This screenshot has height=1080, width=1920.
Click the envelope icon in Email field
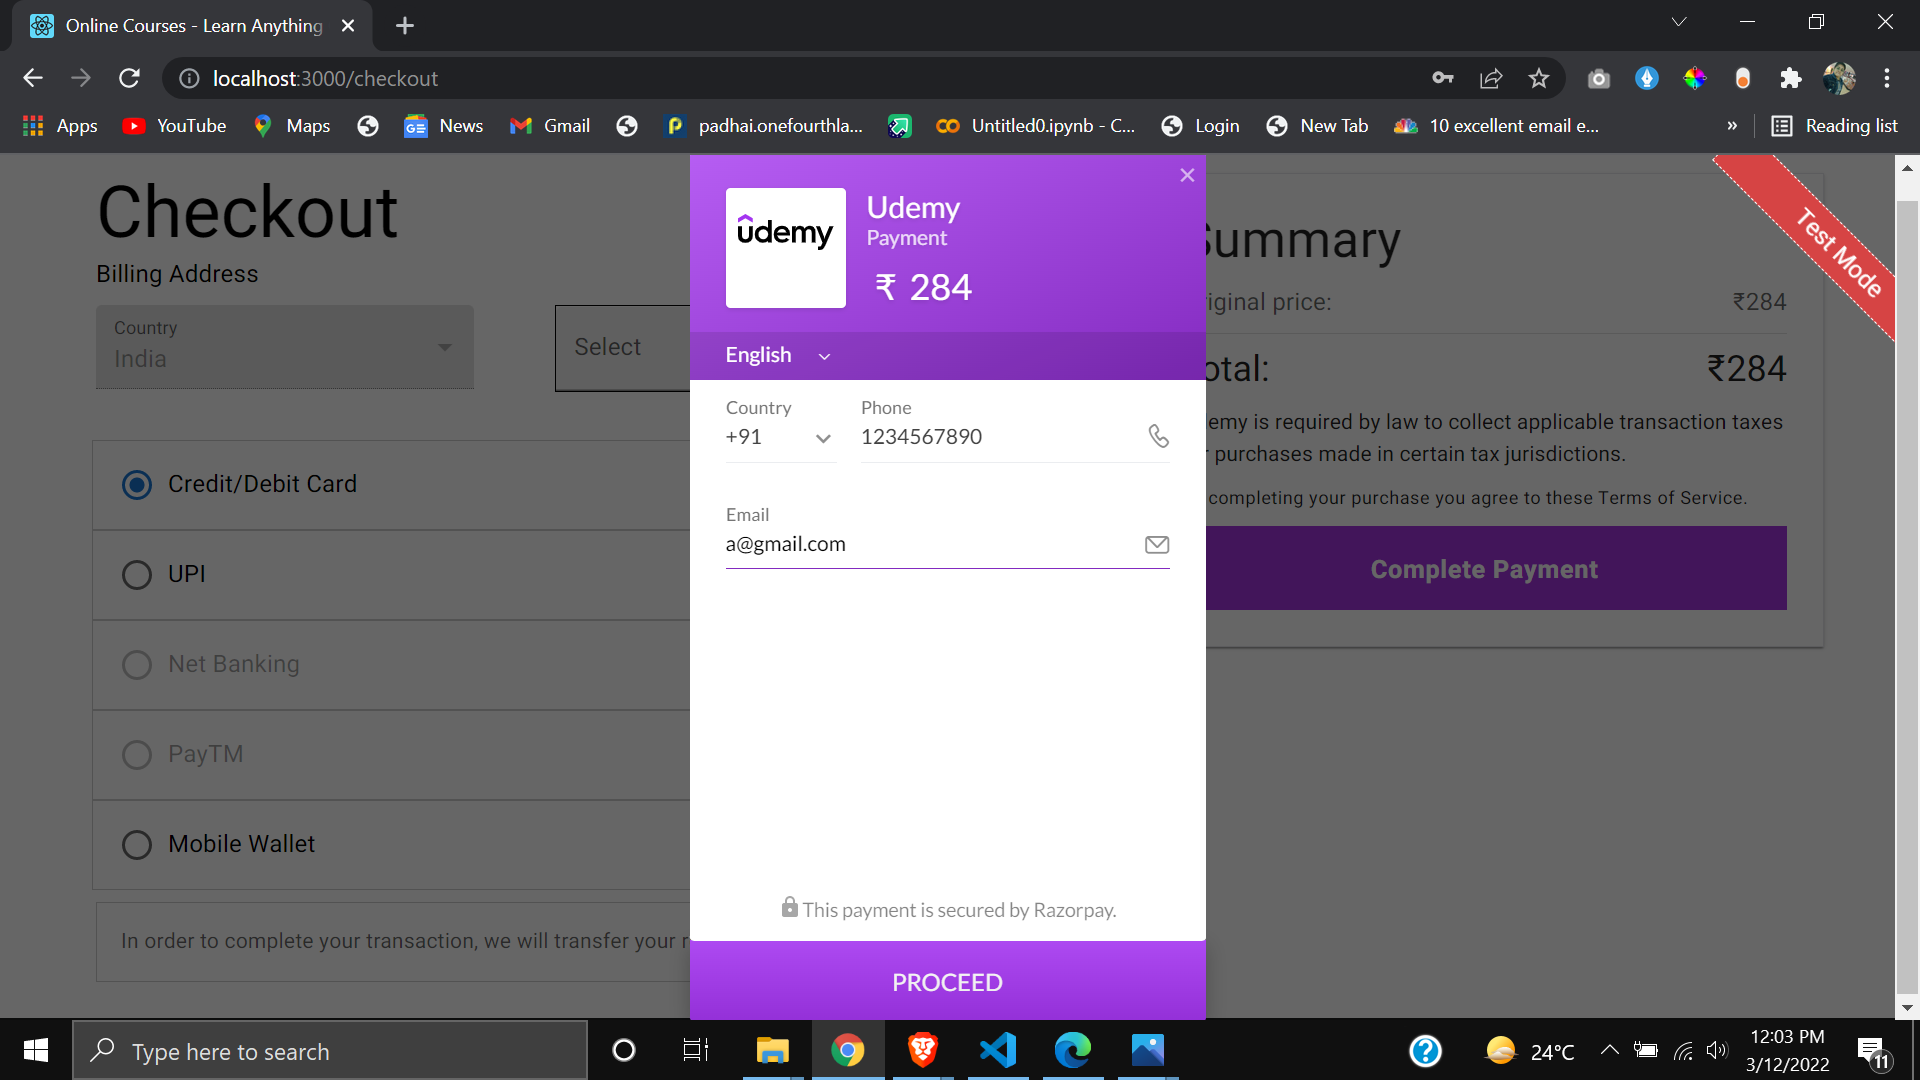coord(1157,544)
